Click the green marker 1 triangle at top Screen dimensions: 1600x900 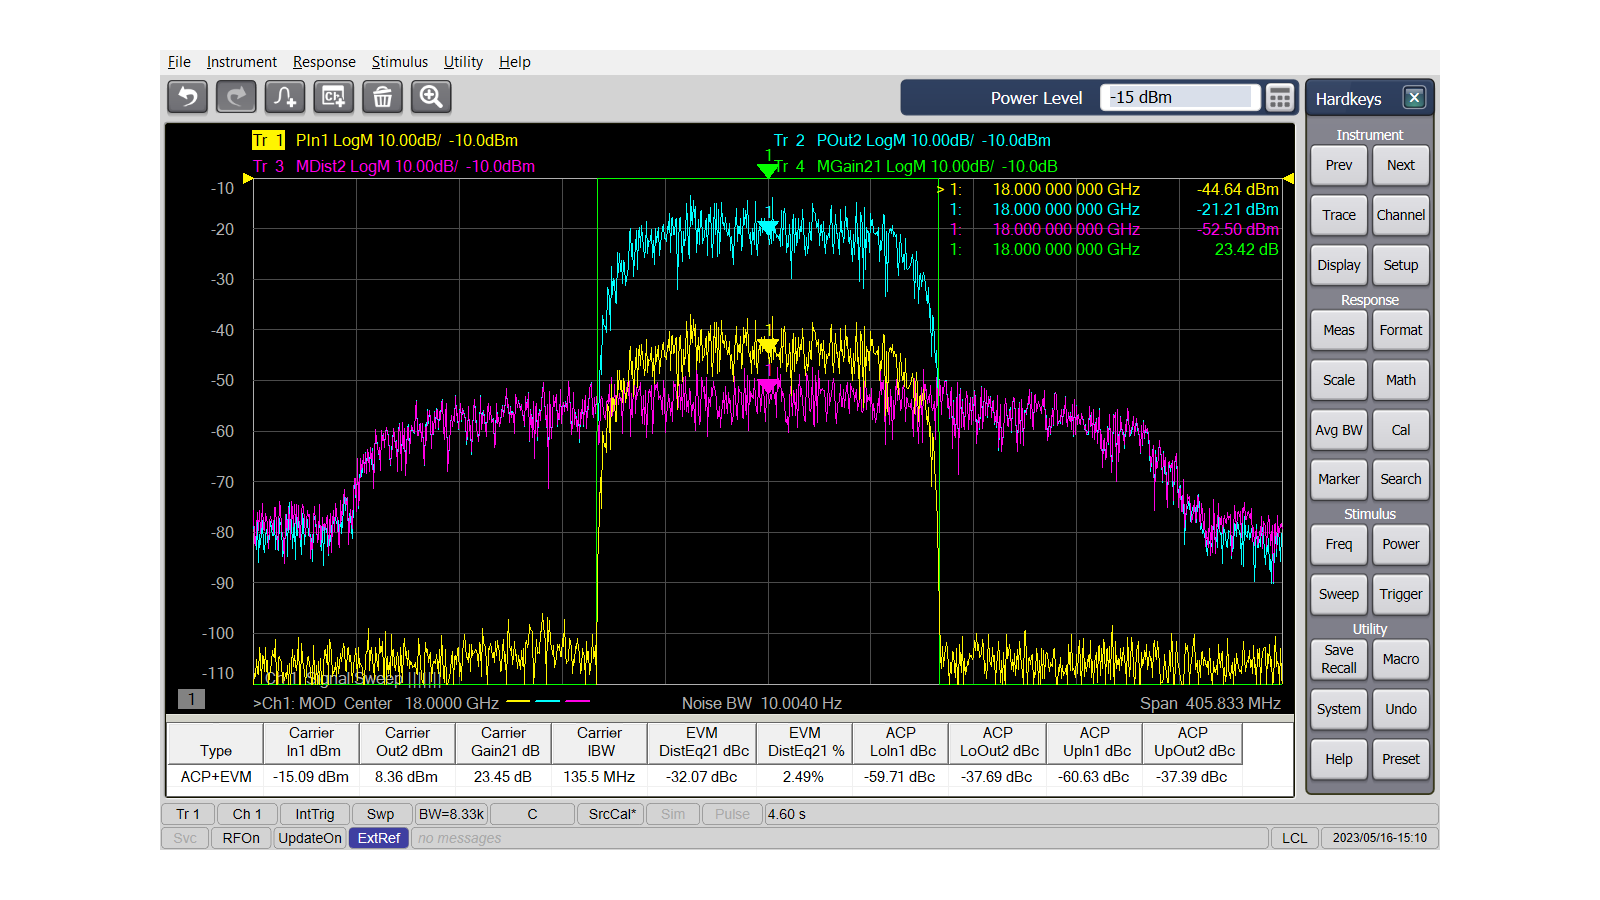pos(768,170)
